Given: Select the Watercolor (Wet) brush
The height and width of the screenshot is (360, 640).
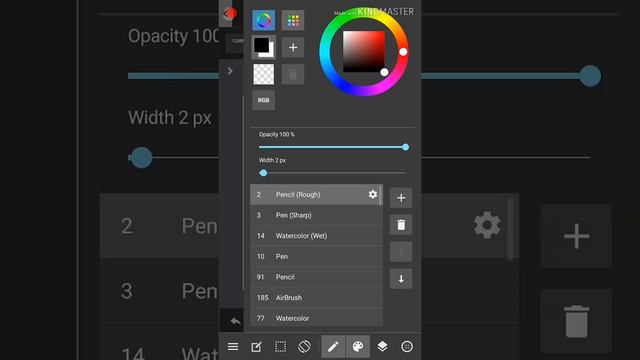Looking at the screenshot, I should 316,236.
